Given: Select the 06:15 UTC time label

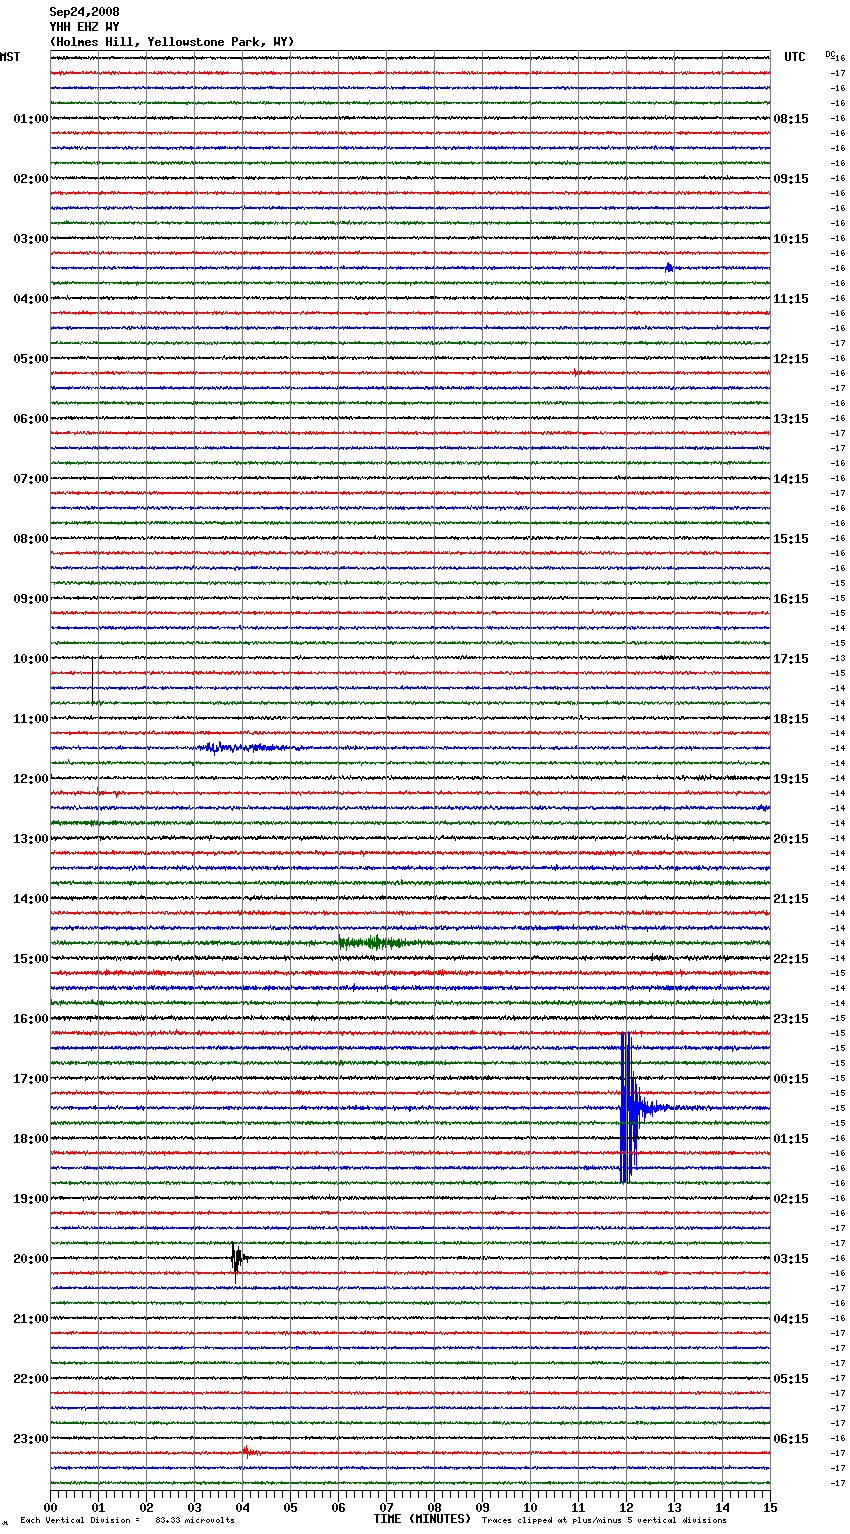Looking at the screenshot, I should coord(791,1439).
